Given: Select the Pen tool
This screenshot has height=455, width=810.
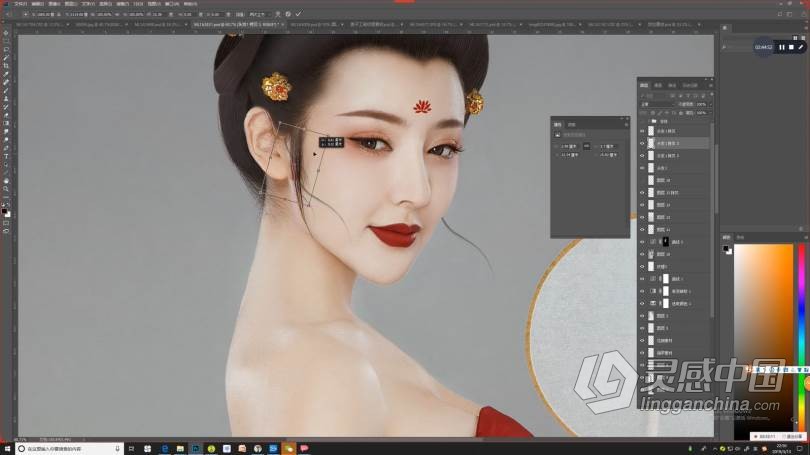Looking at the screenshot, I should coord(6,148).
